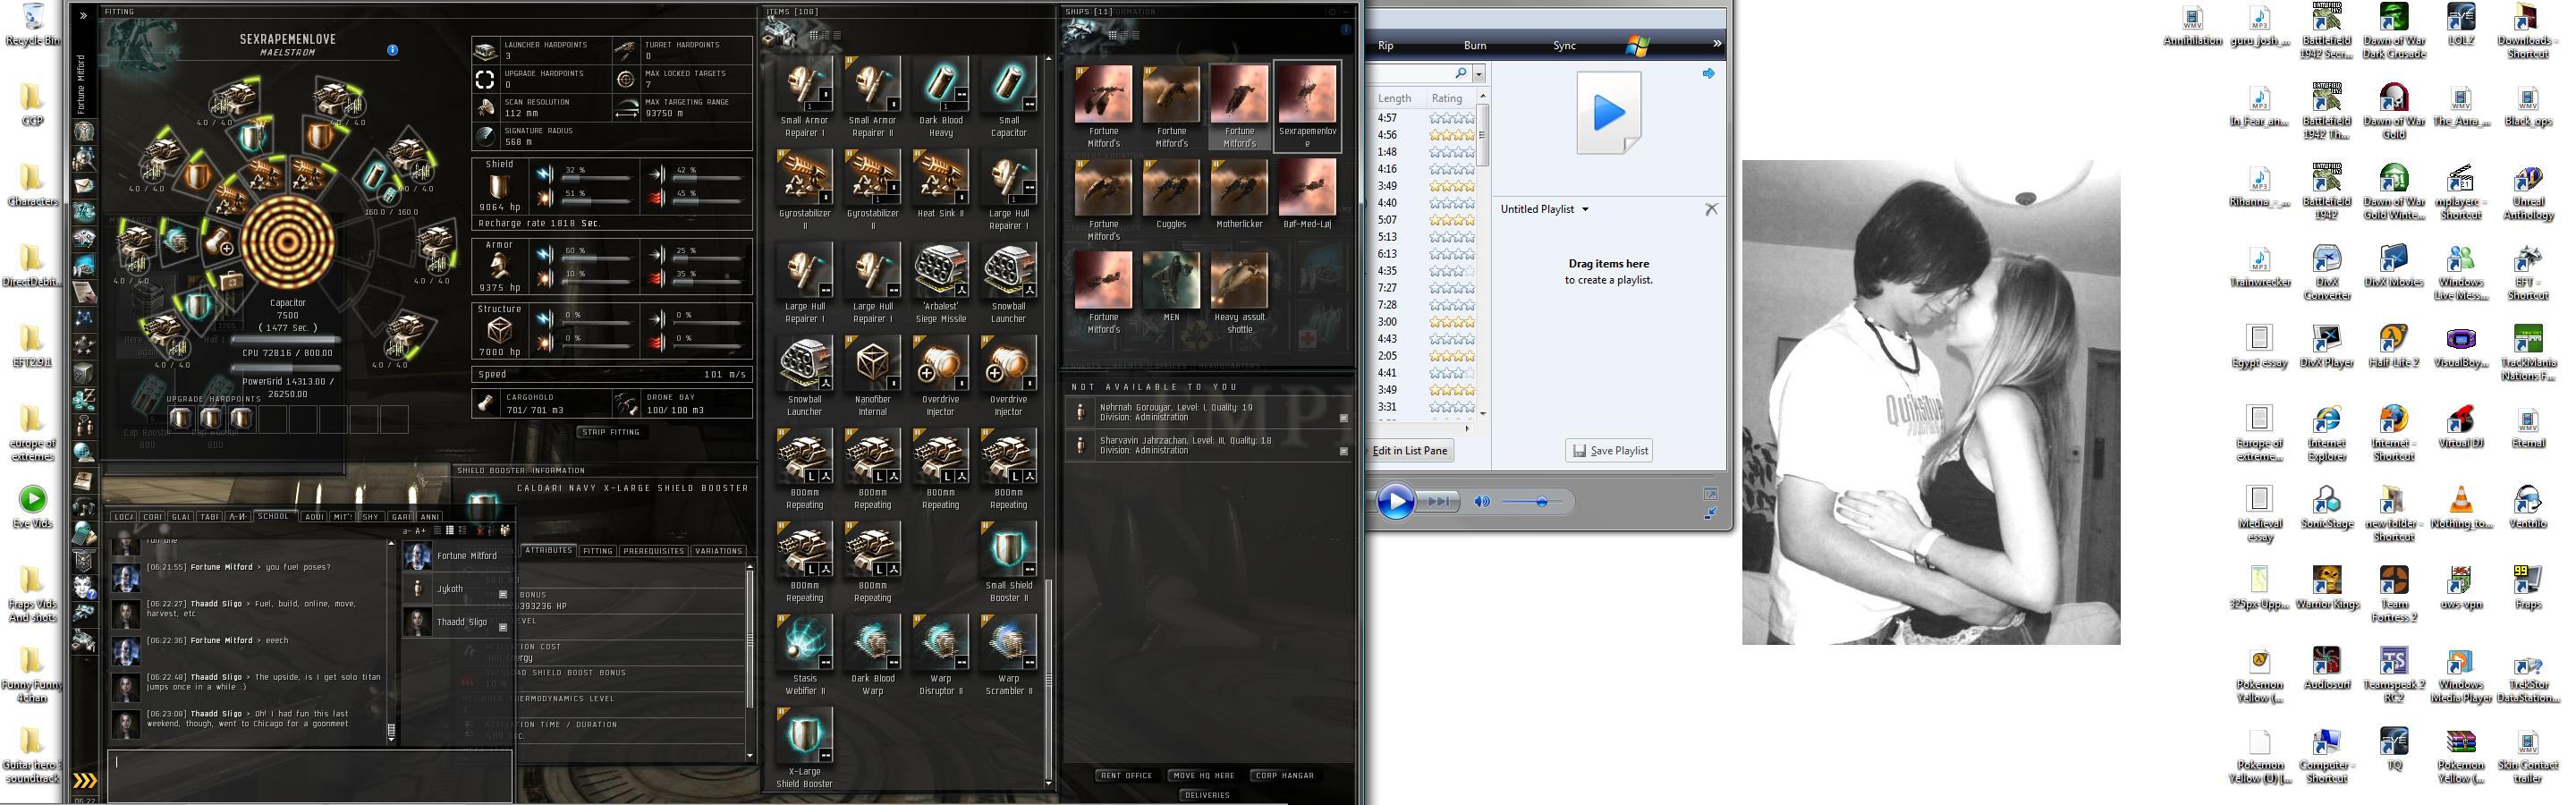Switch to the Sync tab
2576x805 pixels.
pyautogui.click(x=1564, y=46)
